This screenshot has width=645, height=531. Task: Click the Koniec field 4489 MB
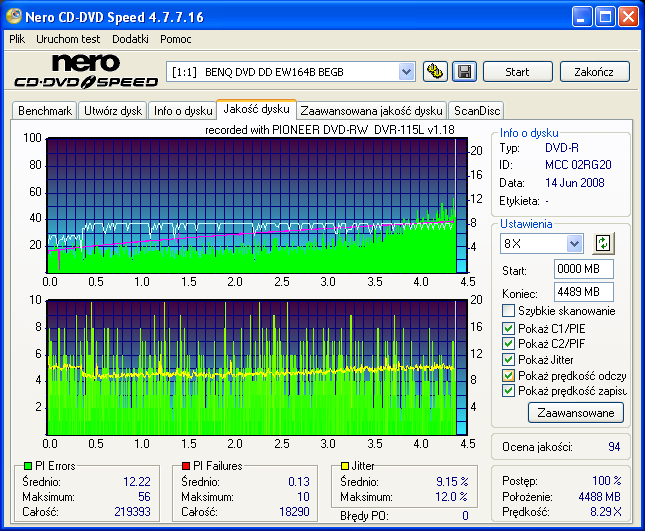click(x=583, y=292)
